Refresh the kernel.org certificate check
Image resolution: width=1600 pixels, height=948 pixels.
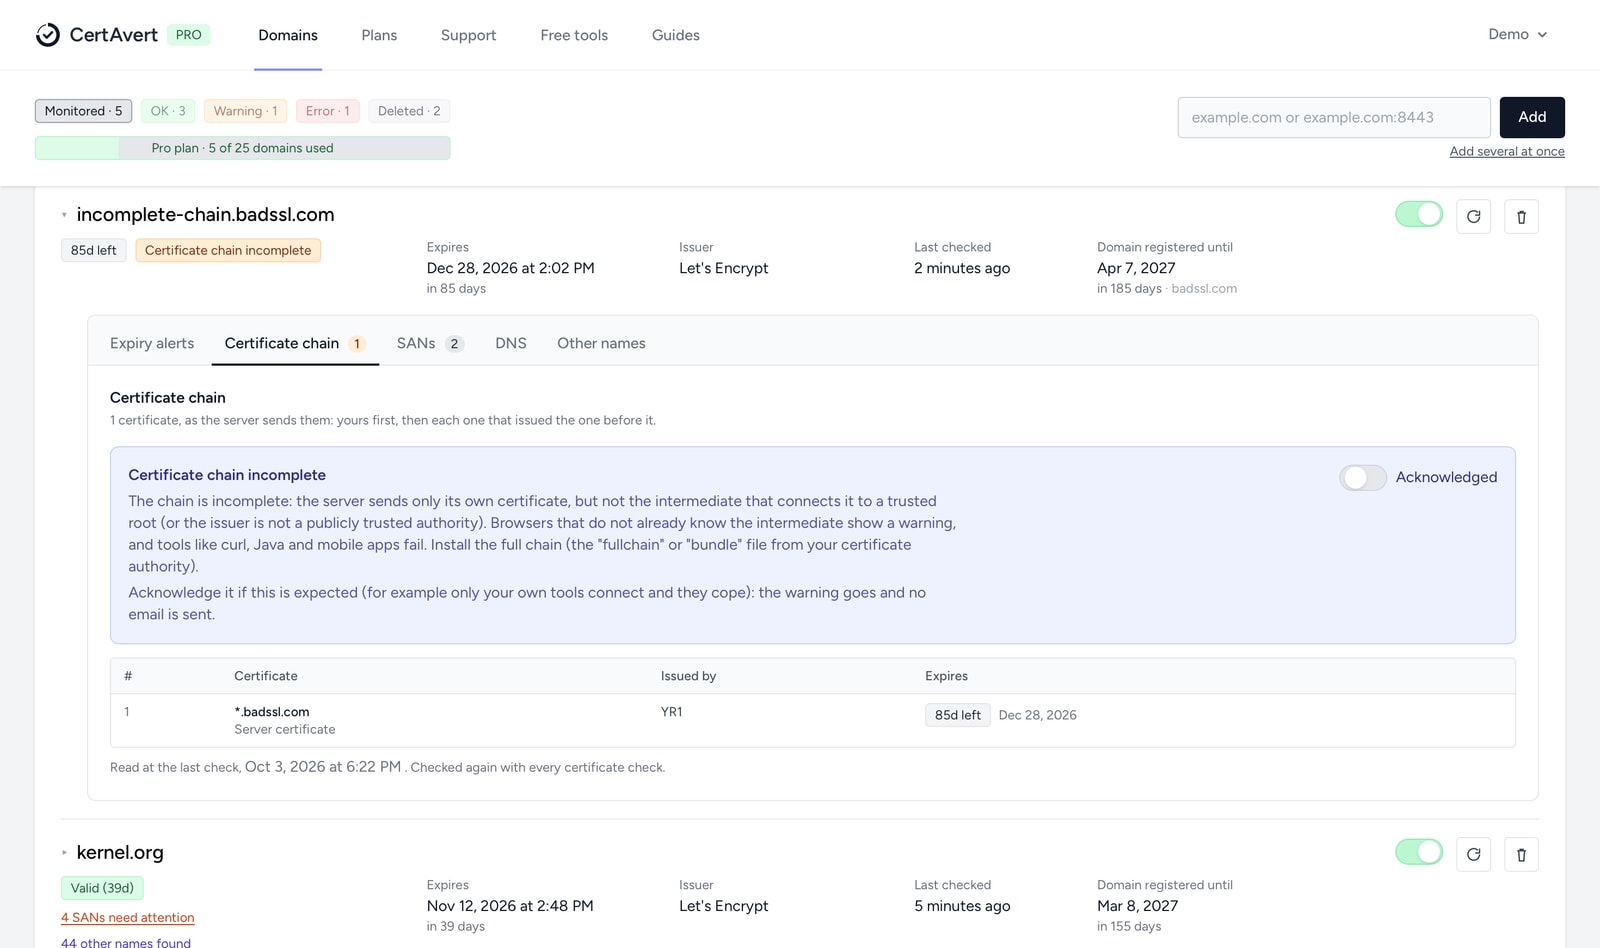[1473, 855]
